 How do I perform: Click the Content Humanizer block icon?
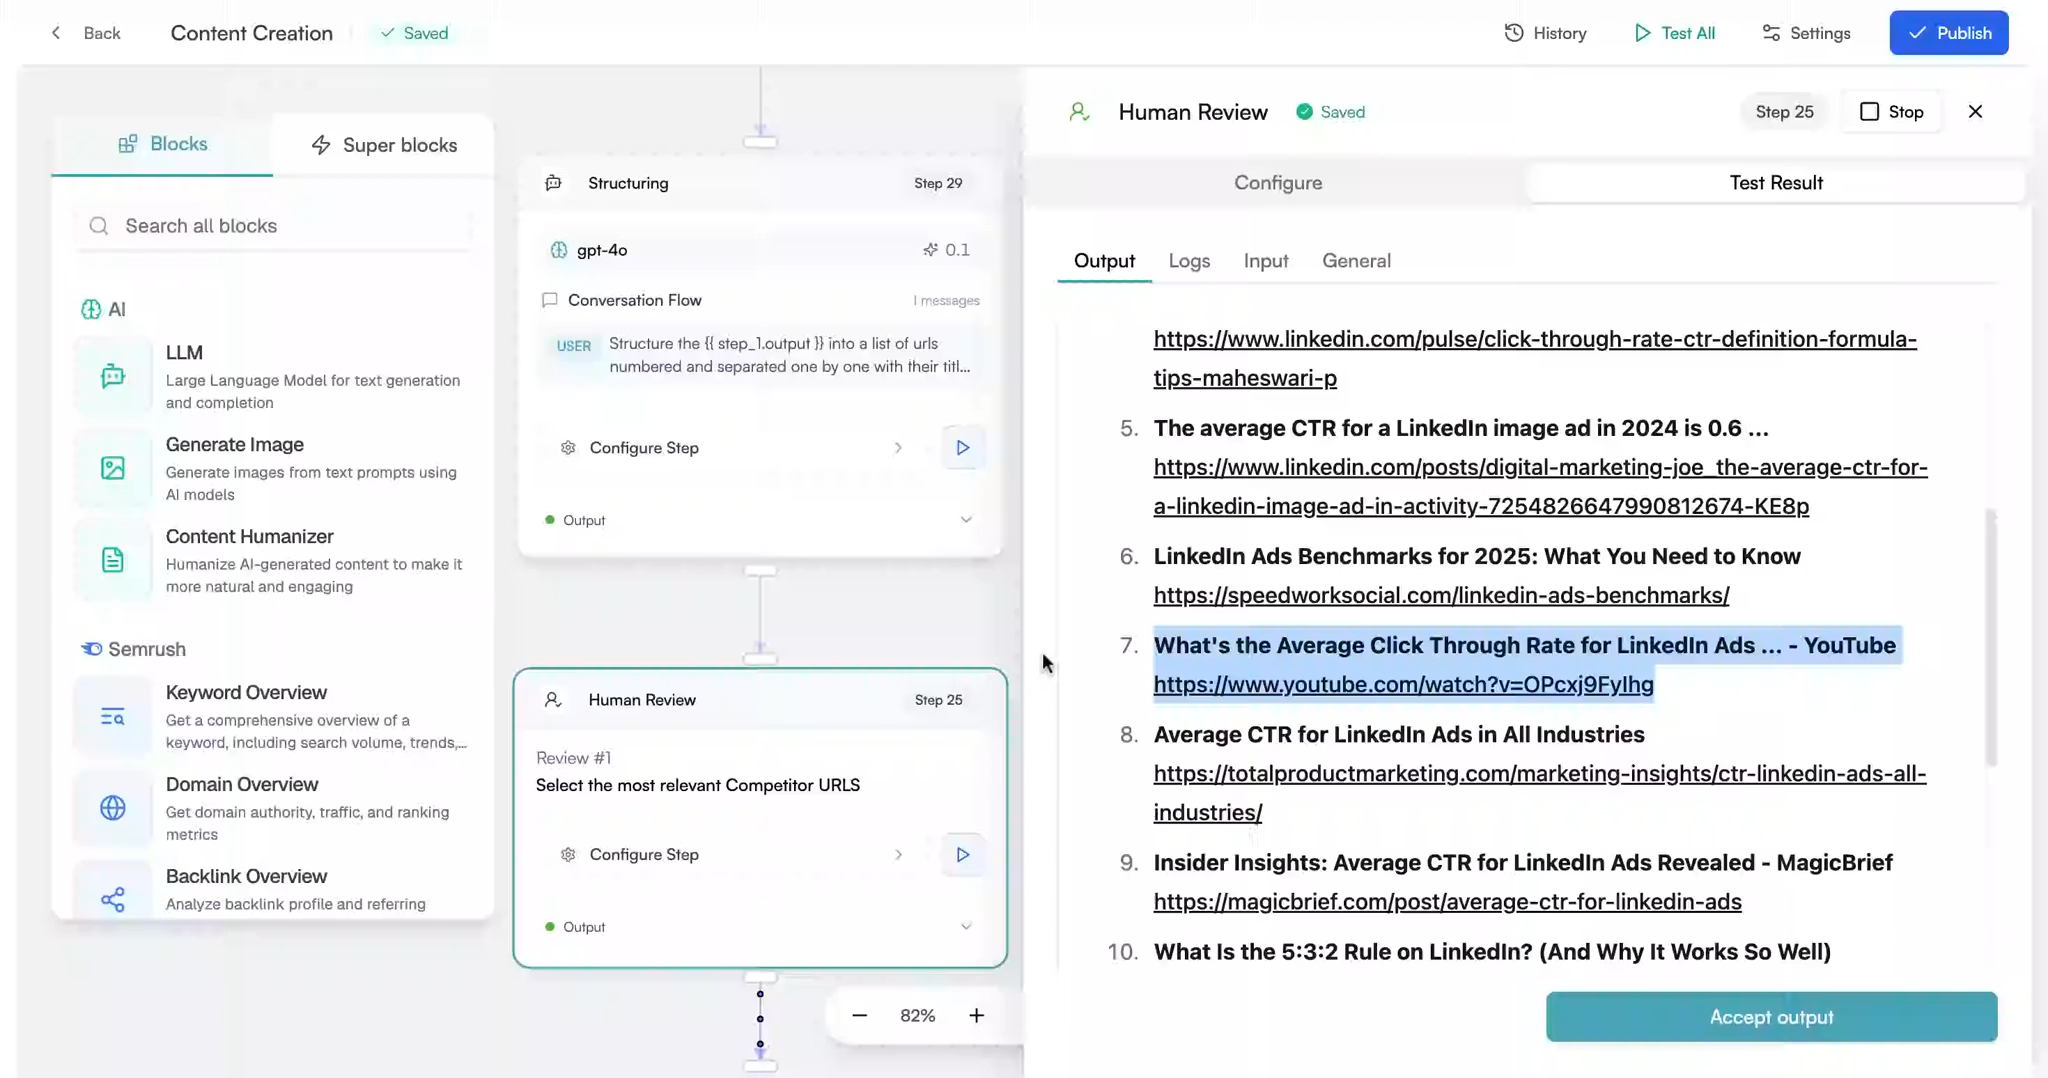pos(113,560)
